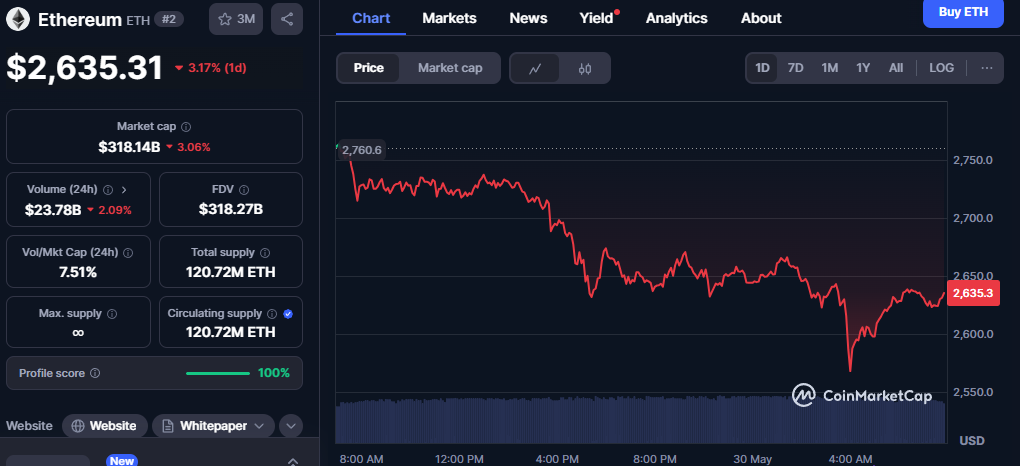Open the Chart tab
This screenshot has height=466, width=1020.
pyautogui.click(x=371, y=18)
